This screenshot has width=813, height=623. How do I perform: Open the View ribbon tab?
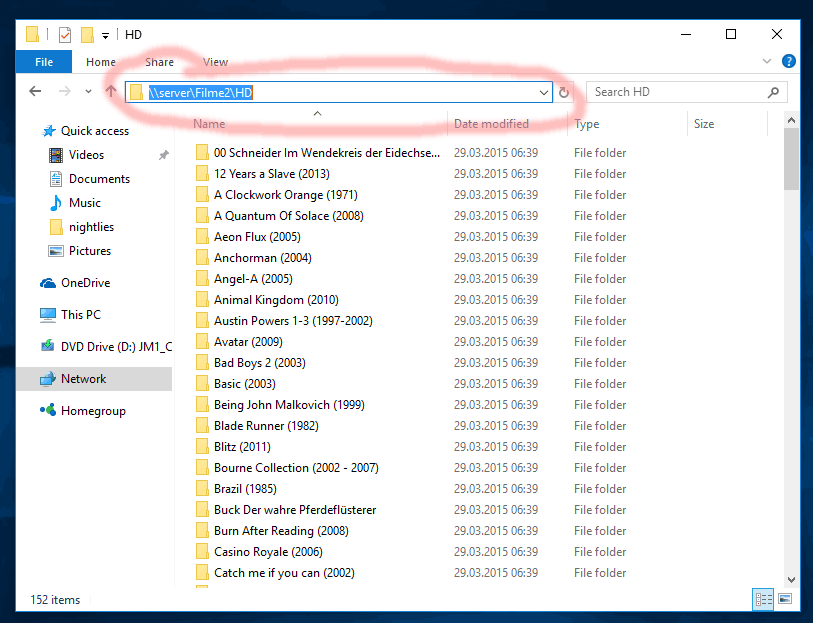(215, 62)
